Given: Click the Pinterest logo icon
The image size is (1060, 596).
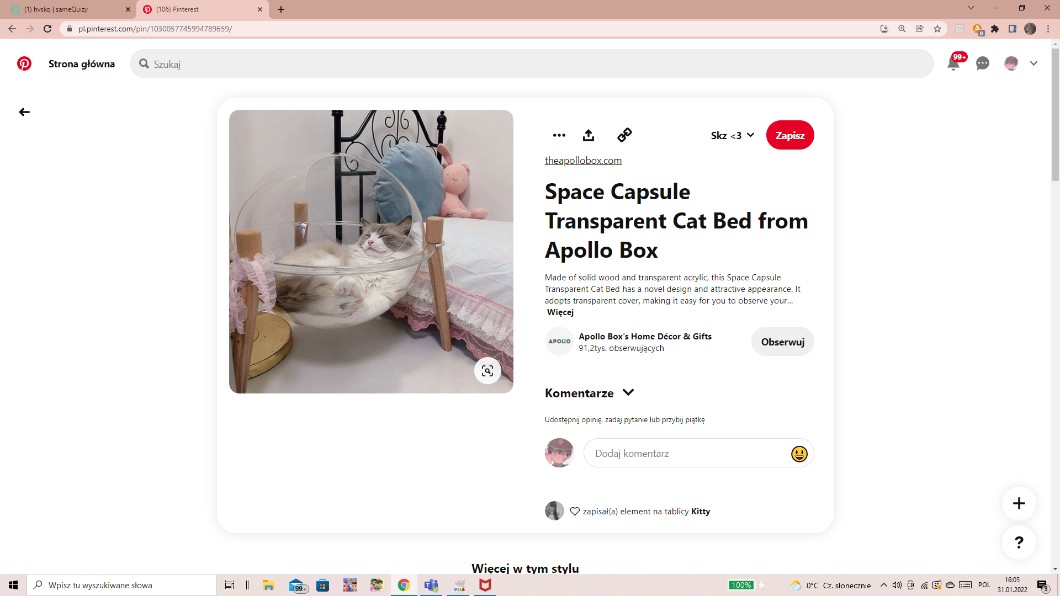Looking at the screenshot, I should (x=24, y=63).
